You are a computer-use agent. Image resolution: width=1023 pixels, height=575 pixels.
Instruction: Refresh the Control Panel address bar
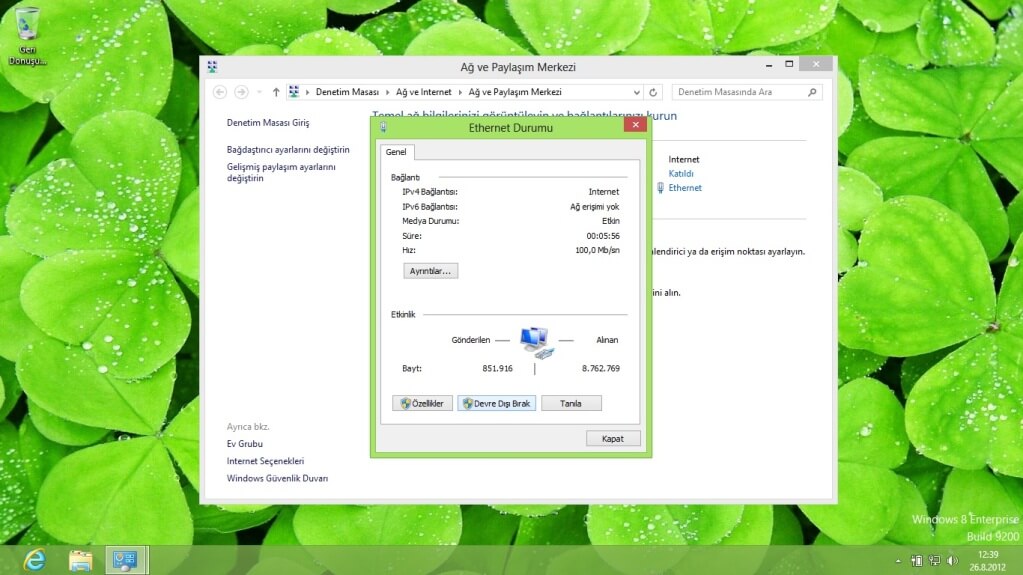[x=653, y=92]
